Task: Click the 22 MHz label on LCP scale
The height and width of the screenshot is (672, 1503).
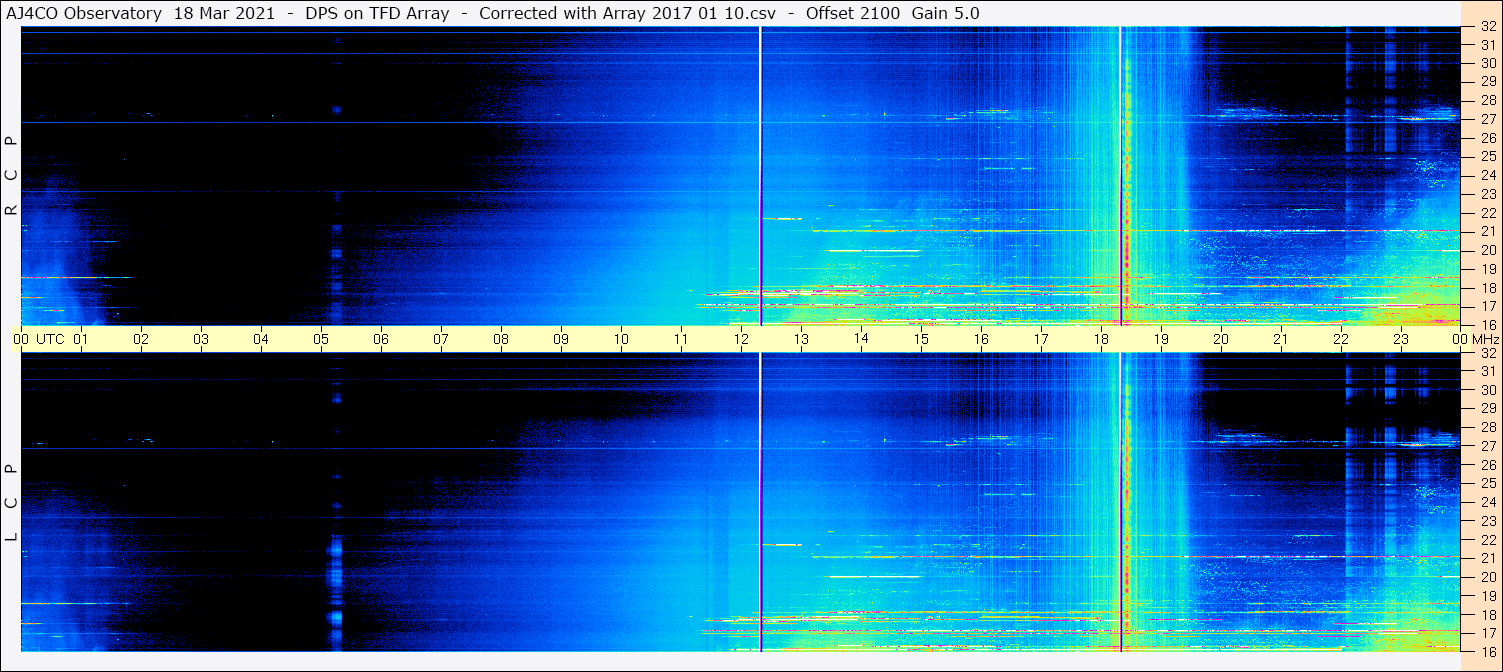Action: 1487,540
